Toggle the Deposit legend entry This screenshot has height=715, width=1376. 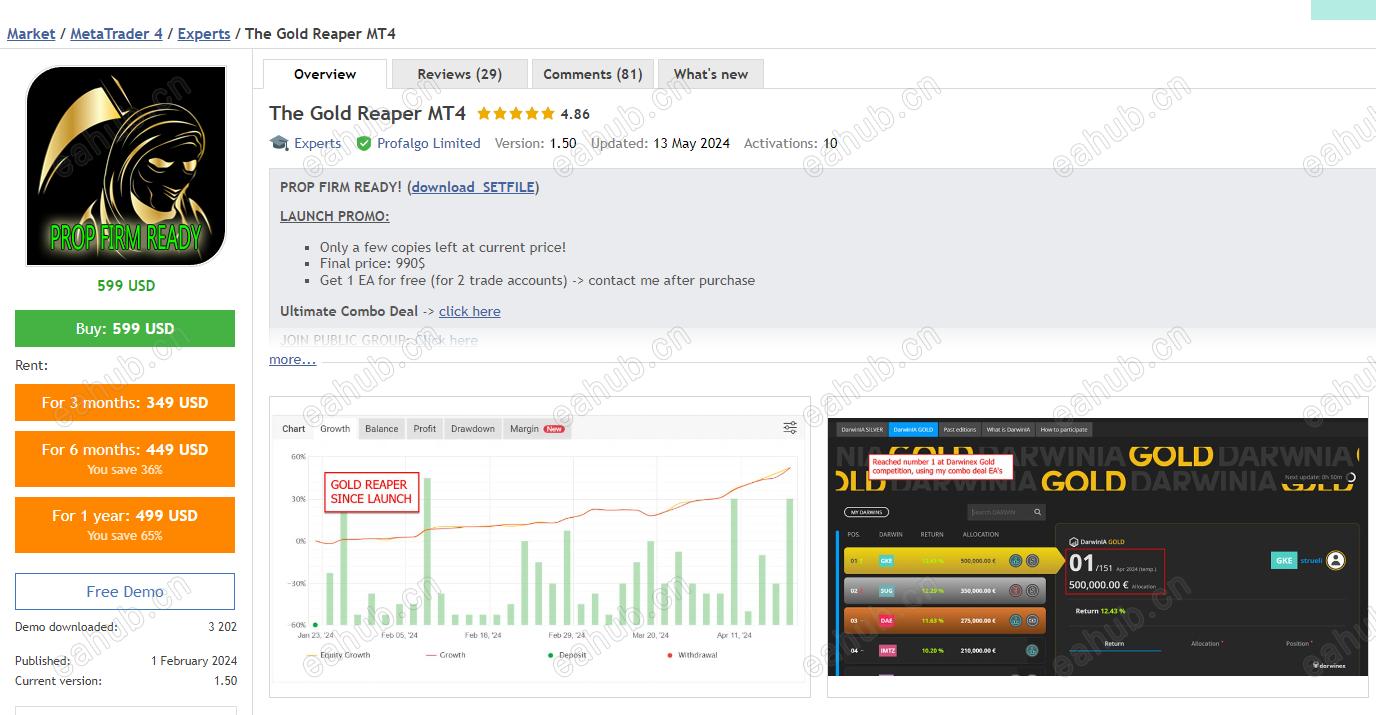[x=567, y=655]
